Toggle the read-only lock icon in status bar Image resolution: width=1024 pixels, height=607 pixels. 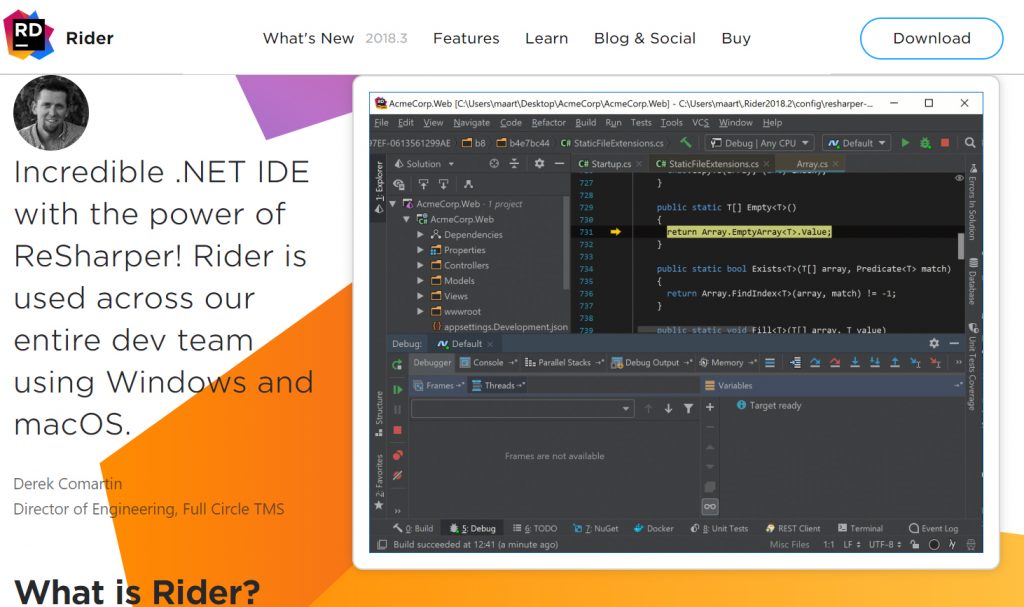point(916,544)
